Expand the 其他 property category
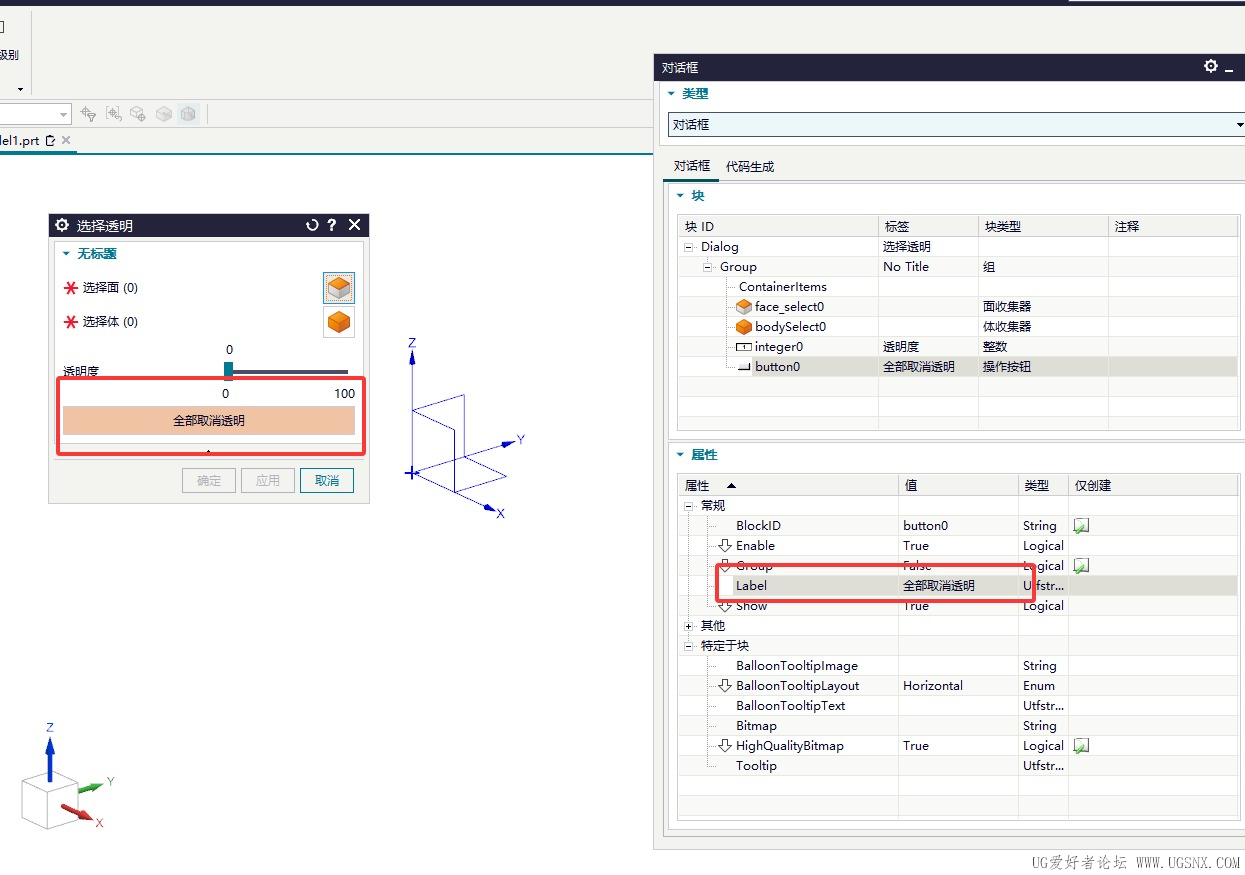This screenshot has height=875, width=1245. [x=688, y=626]
